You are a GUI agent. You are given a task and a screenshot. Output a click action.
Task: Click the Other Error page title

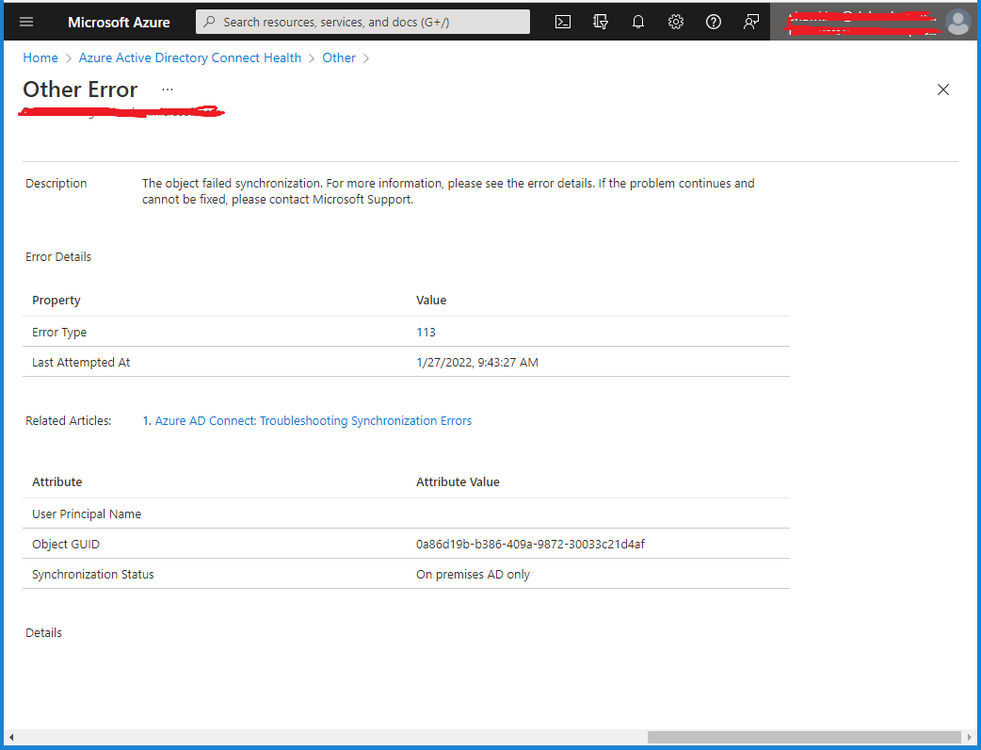click(80, 89)
